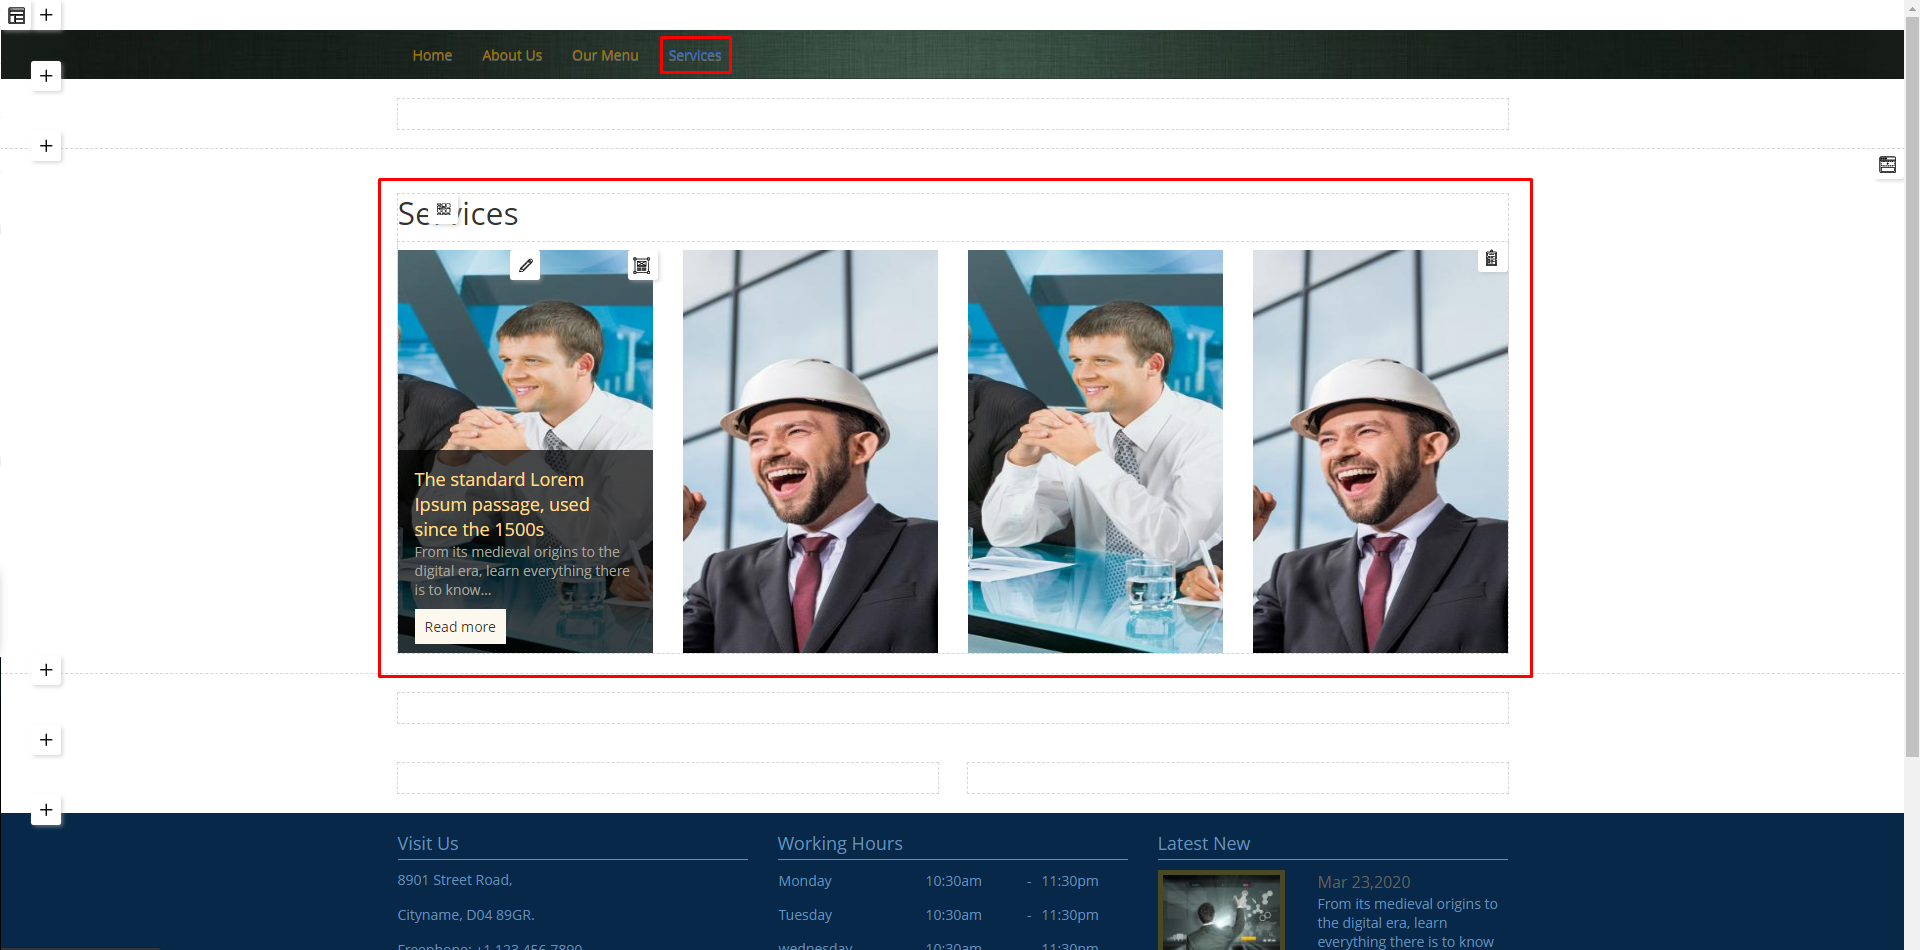This screenshot has height=950, width=1920.
Task: Click the Services section heading
Action: tap(458, 214)
